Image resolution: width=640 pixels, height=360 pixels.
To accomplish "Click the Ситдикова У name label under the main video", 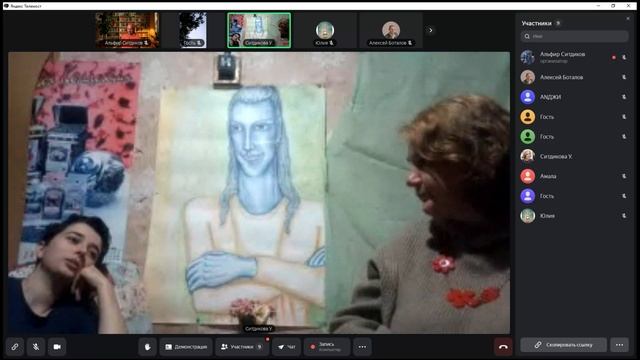I will (x=259, y=329).
